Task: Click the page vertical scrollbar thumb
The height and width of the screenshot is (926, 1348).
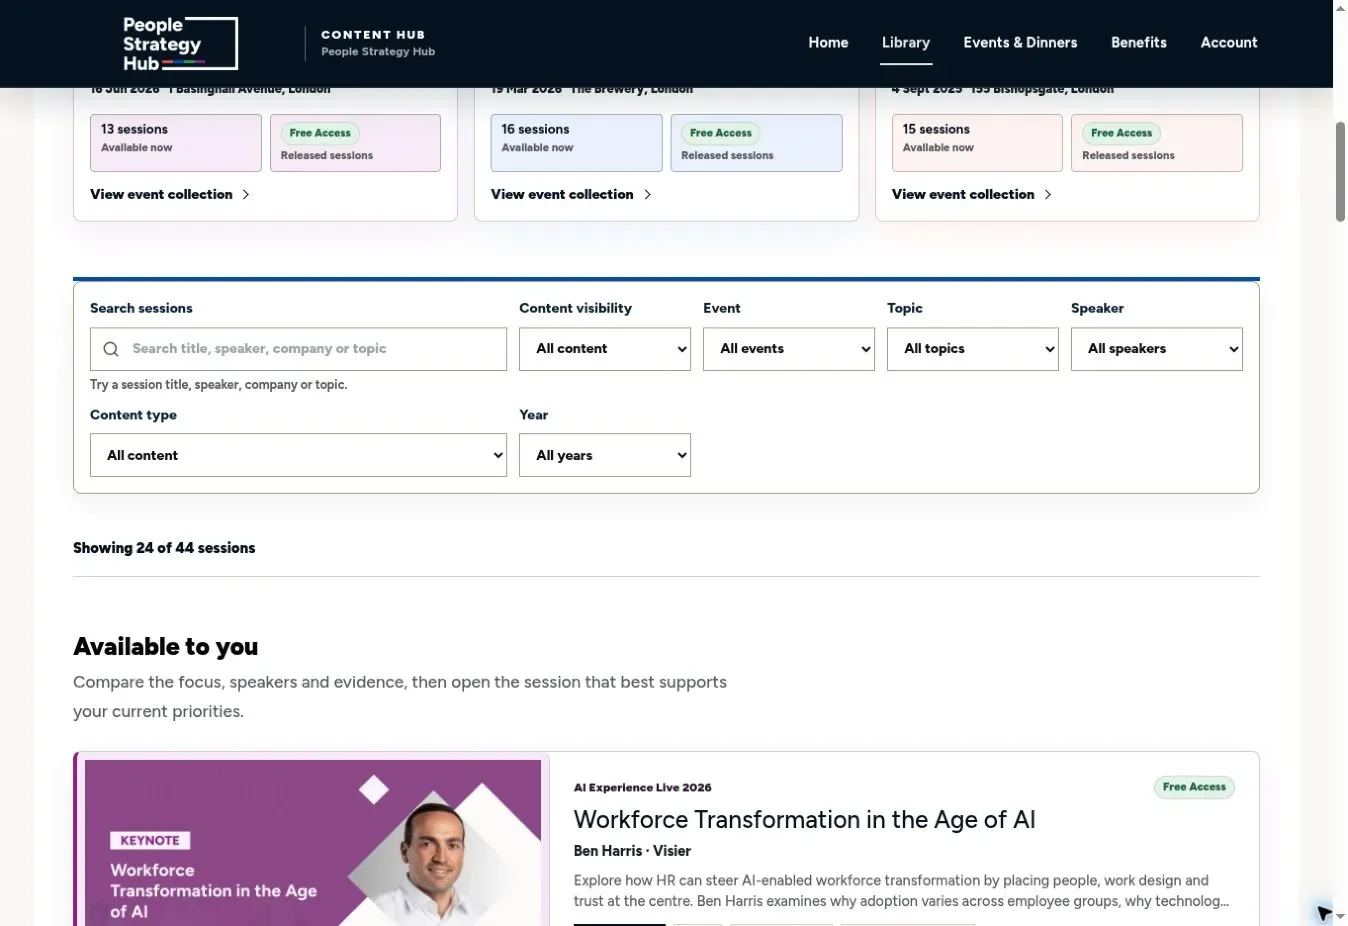Action: [x=1340, y=171]
